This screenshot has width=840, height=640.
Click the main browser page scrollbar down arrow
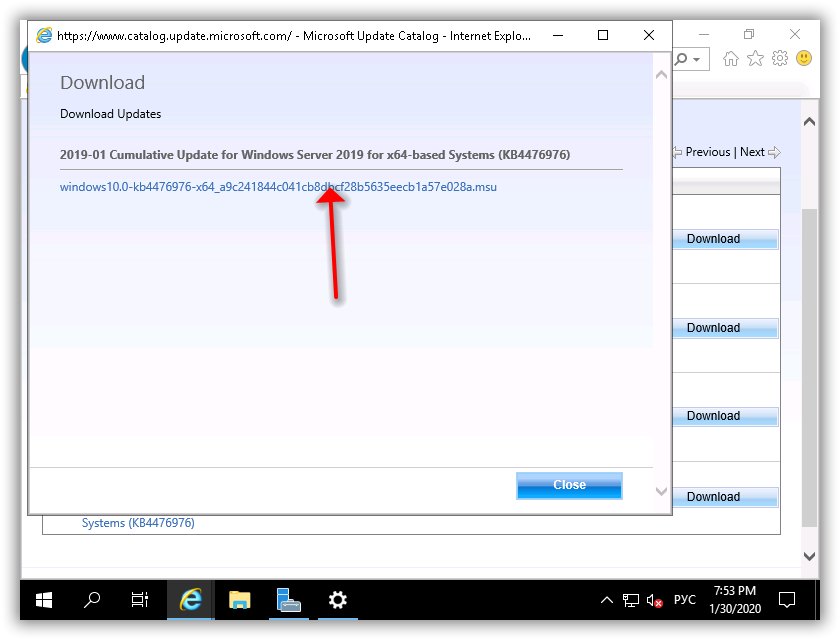pos(809,556)
